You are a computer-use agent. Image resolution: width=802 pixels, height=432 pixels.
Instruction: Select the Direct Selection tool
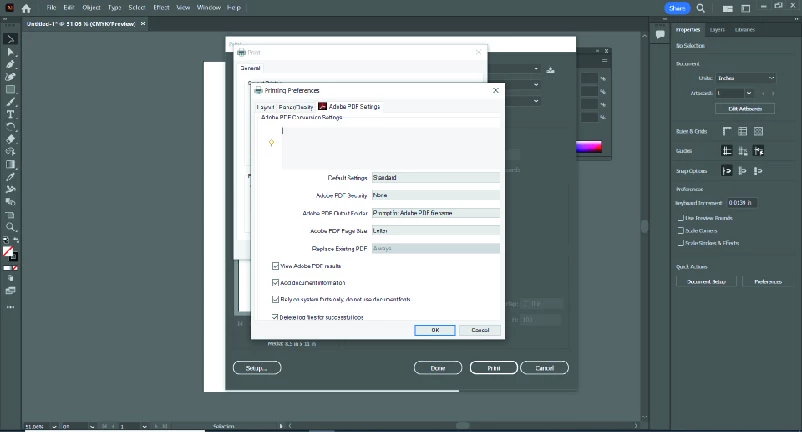[x=10, y=52]
